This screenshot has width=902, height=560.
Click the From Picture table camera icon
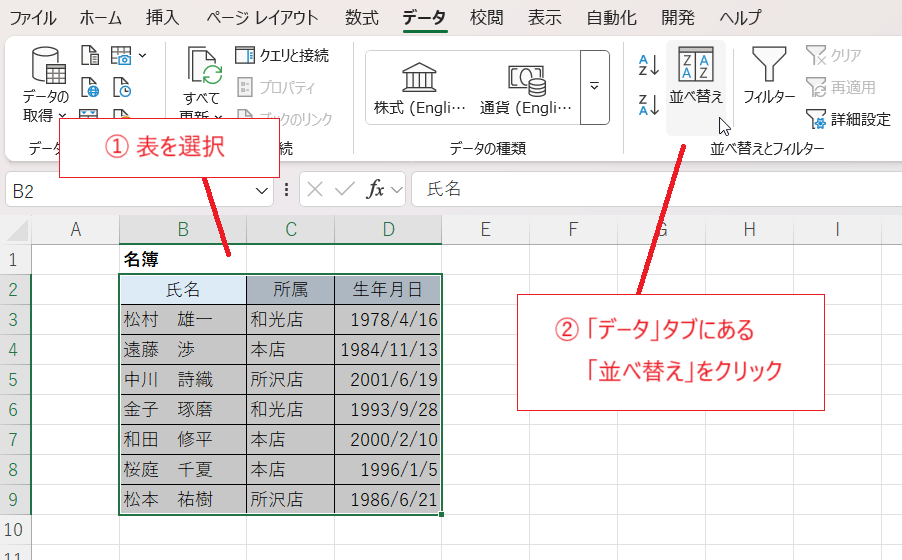pos(121,56)
